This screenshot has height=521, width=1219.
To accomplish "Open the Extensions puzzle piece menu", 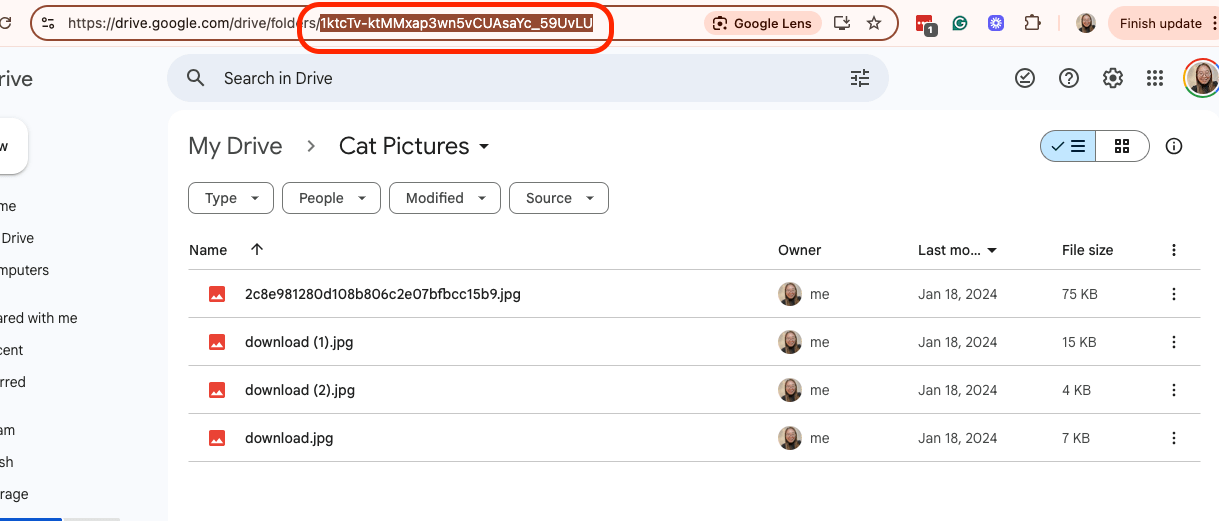I will coord(1032,23).
